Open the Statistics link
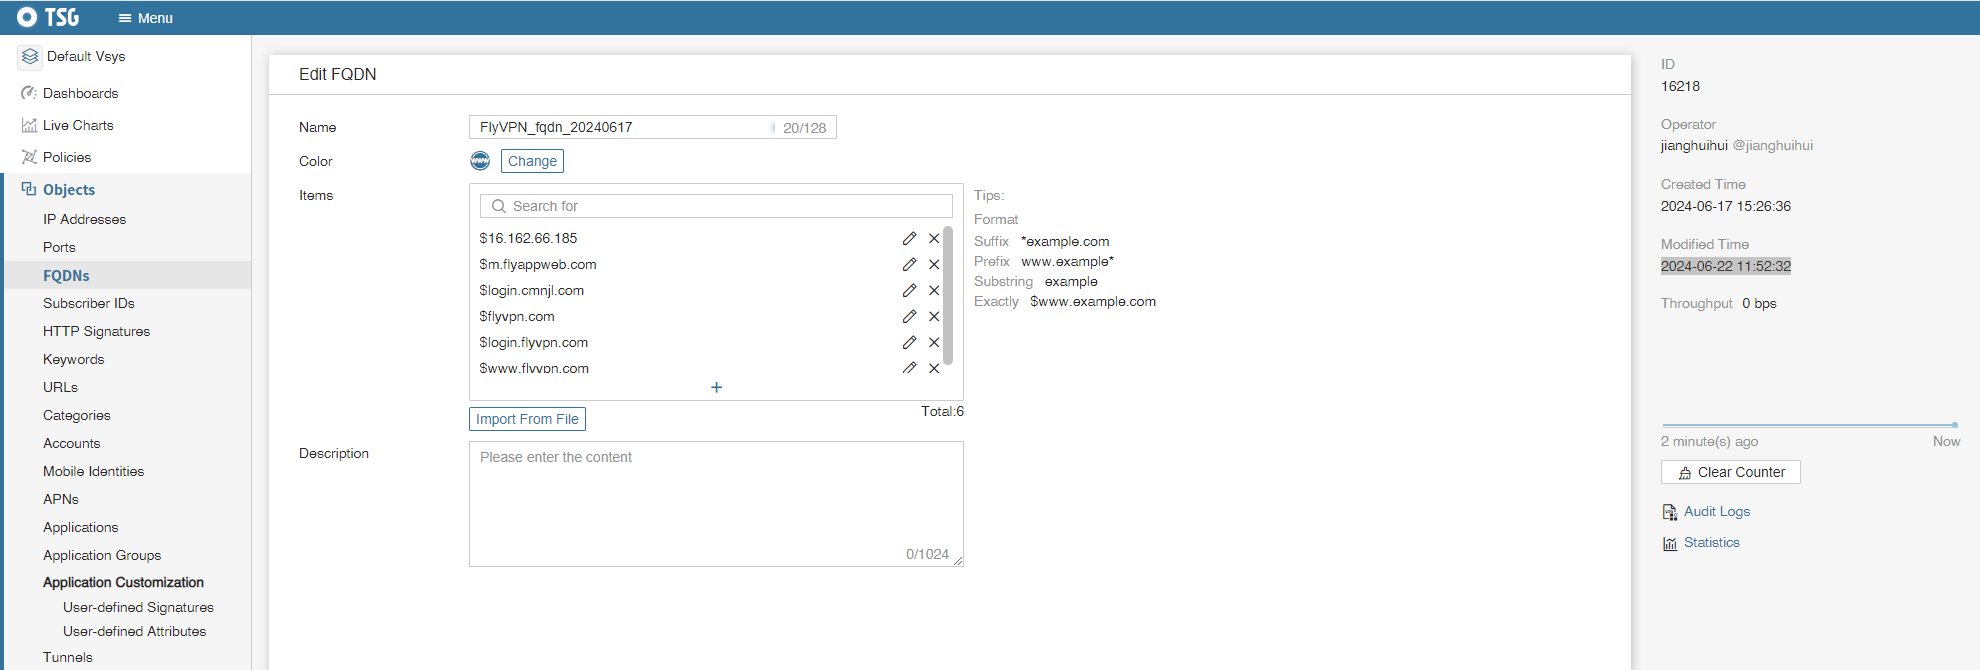This screenshot has width=1980, height=670. (x=1711, y=543)
